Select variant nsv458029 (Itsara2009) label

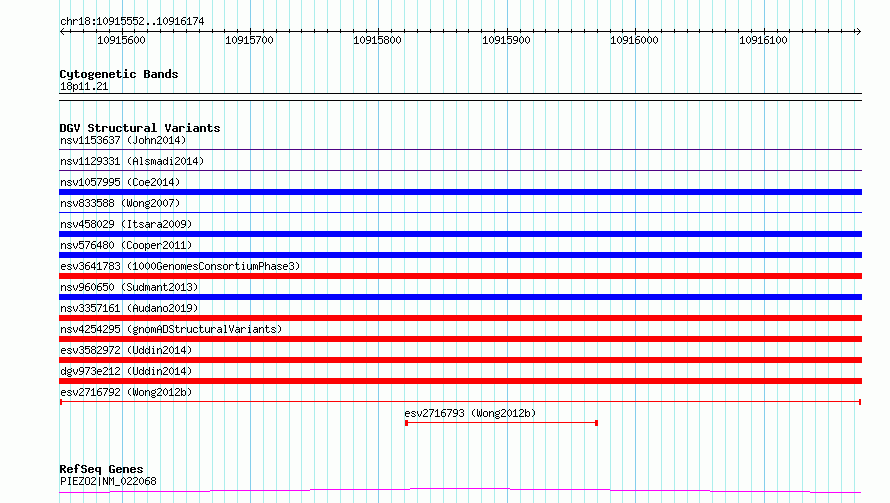pos(126,224)
